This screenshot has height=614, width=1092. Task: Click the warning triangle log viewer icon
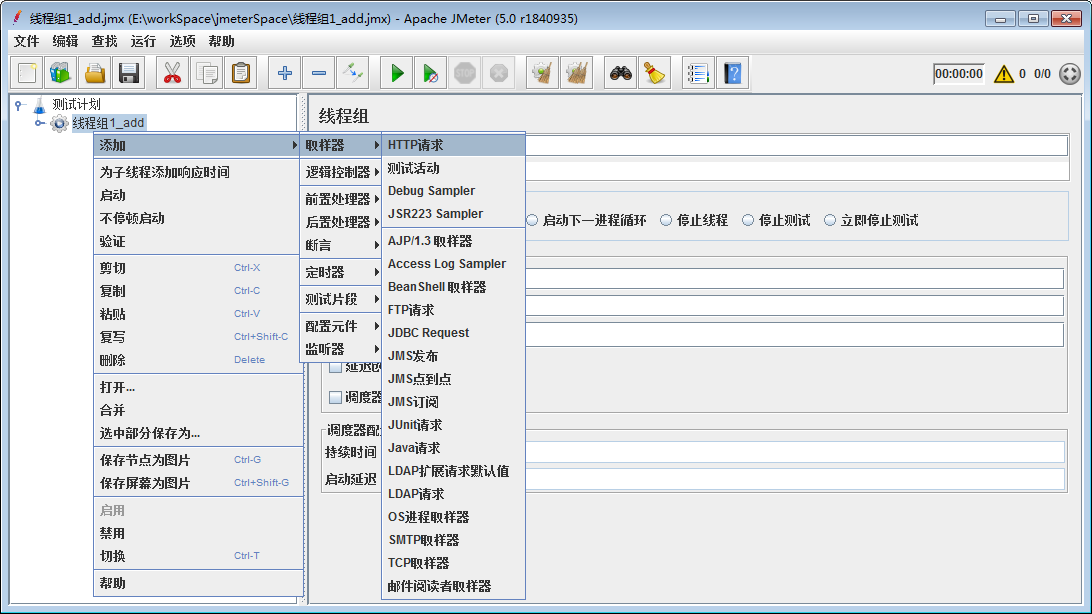click(x=1004, y=74)
